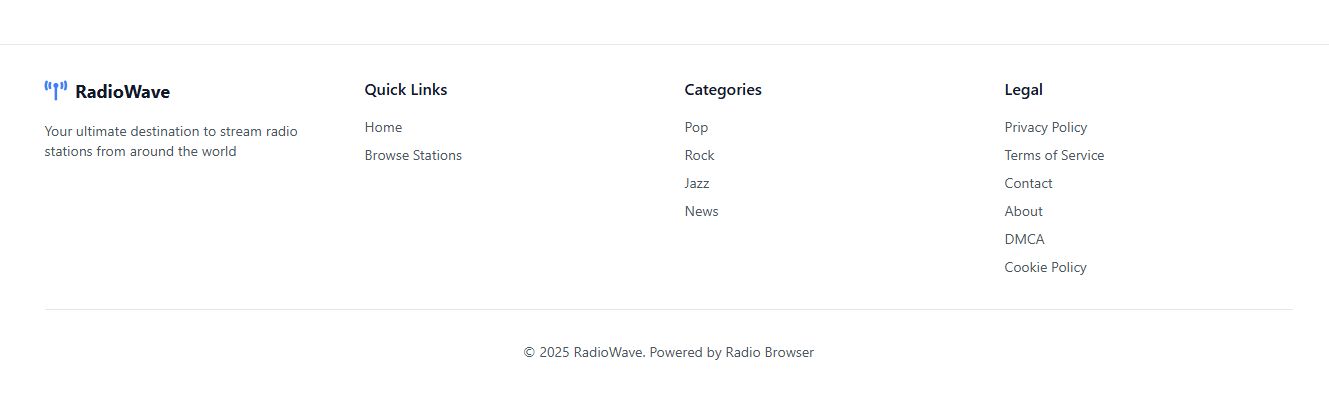View the Cookie Policy link
Image resolution: width=1329 pixels, height=410 pixels.
pos(1045,267)
